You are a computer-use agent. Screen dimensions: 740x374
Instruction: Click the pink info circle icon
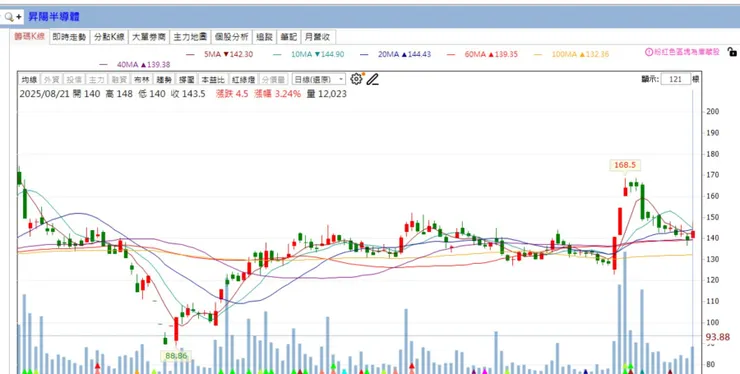click(648, 52)
